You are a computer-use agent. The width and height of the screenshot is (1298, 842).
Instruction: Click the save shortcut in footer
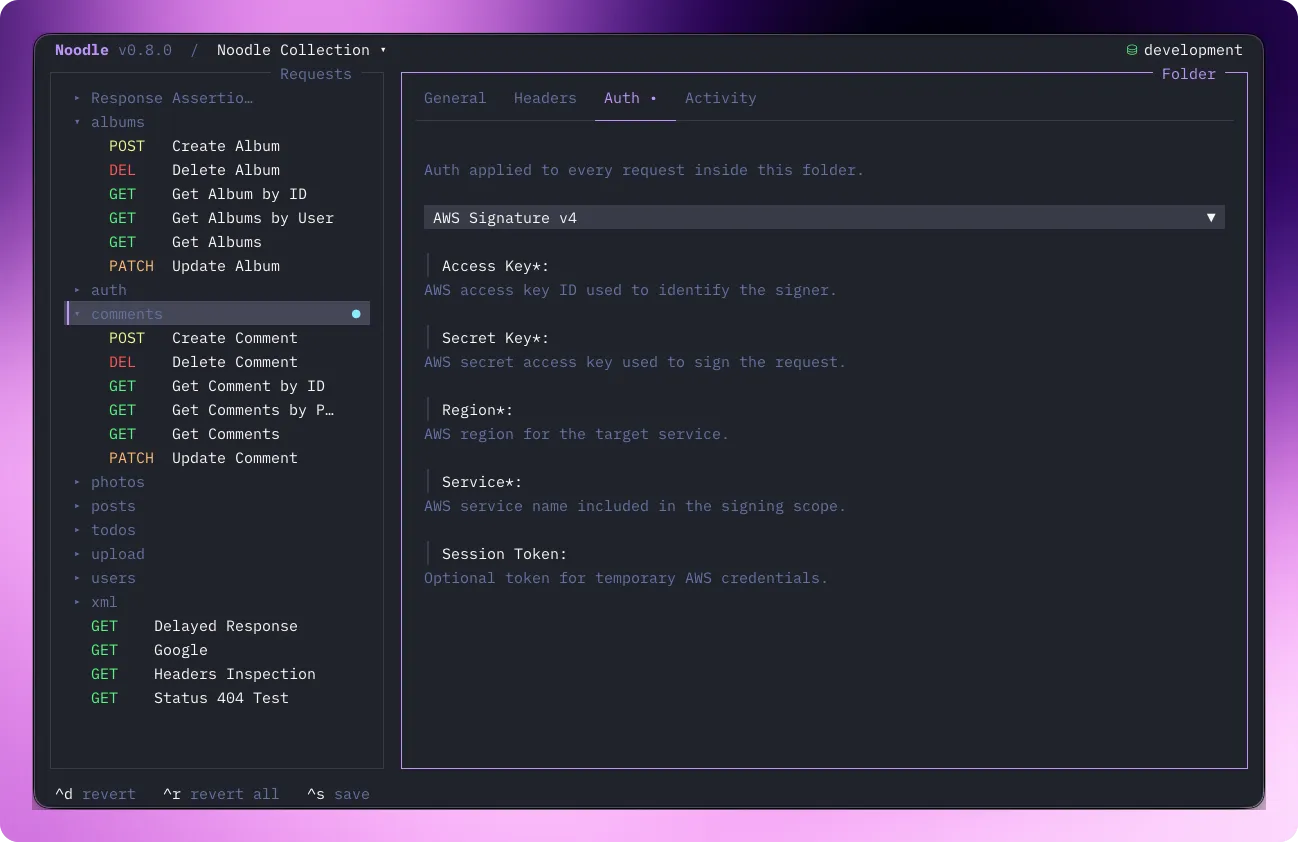pyautogui.click(x=338, y=794)
